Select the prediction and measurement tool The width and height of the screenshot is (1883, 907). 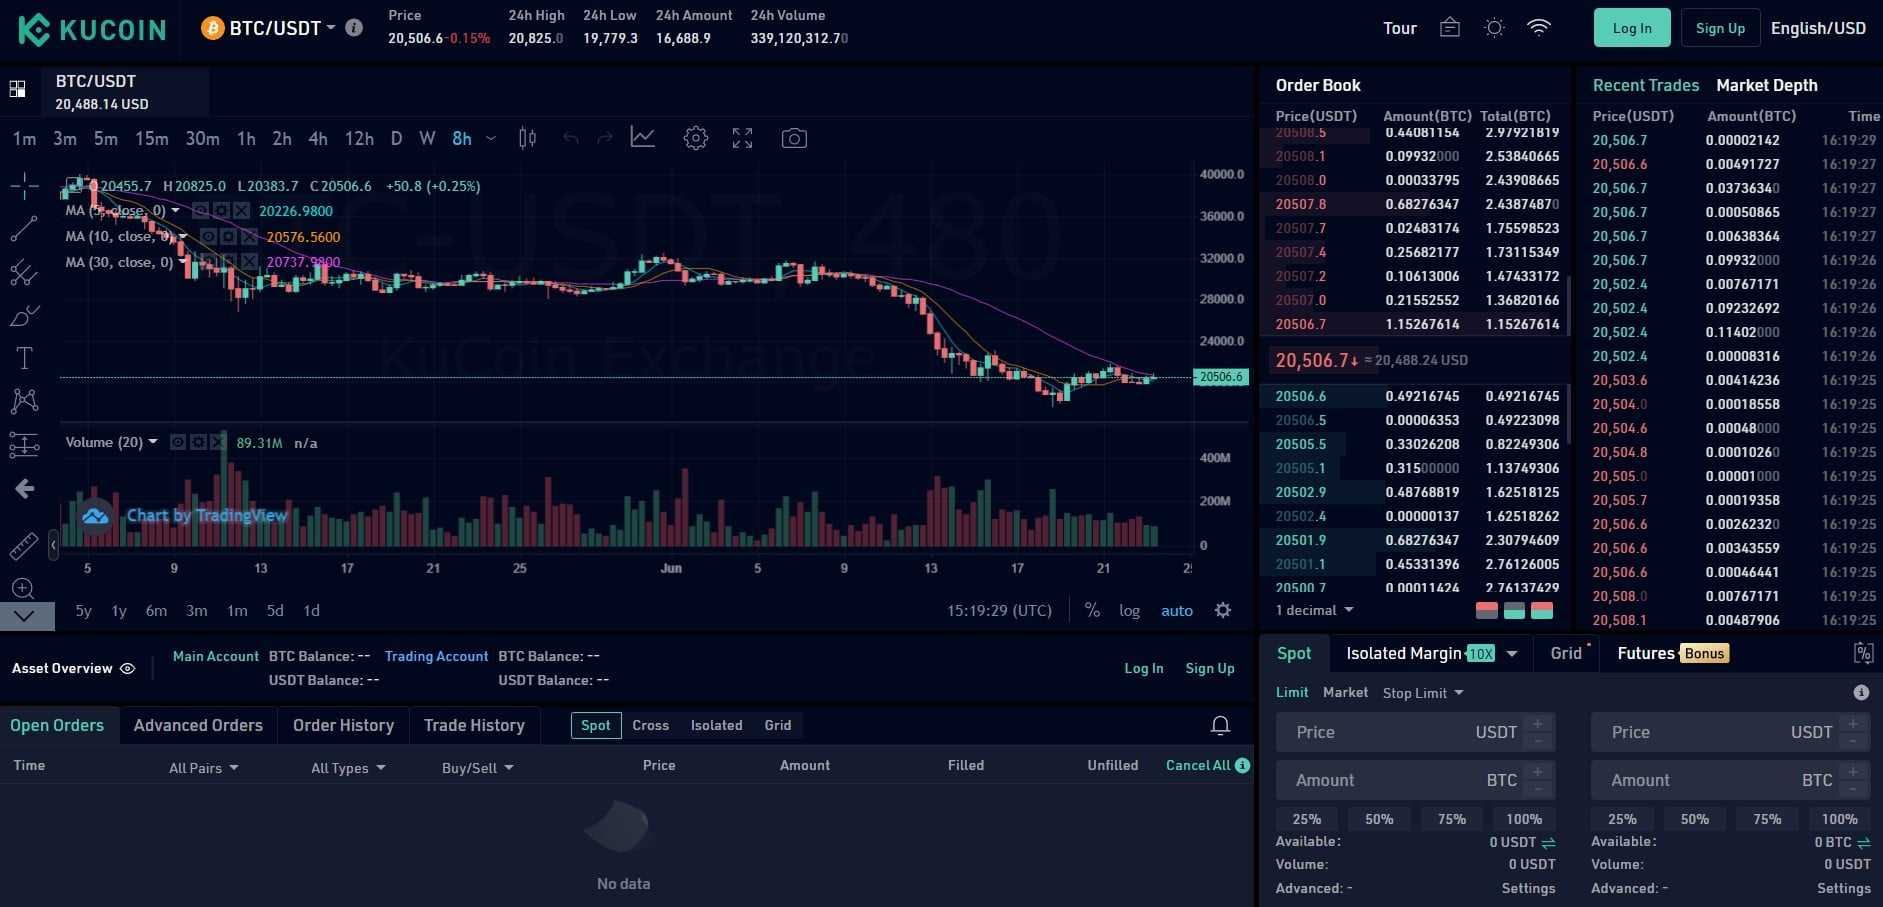tap(24, 445)
